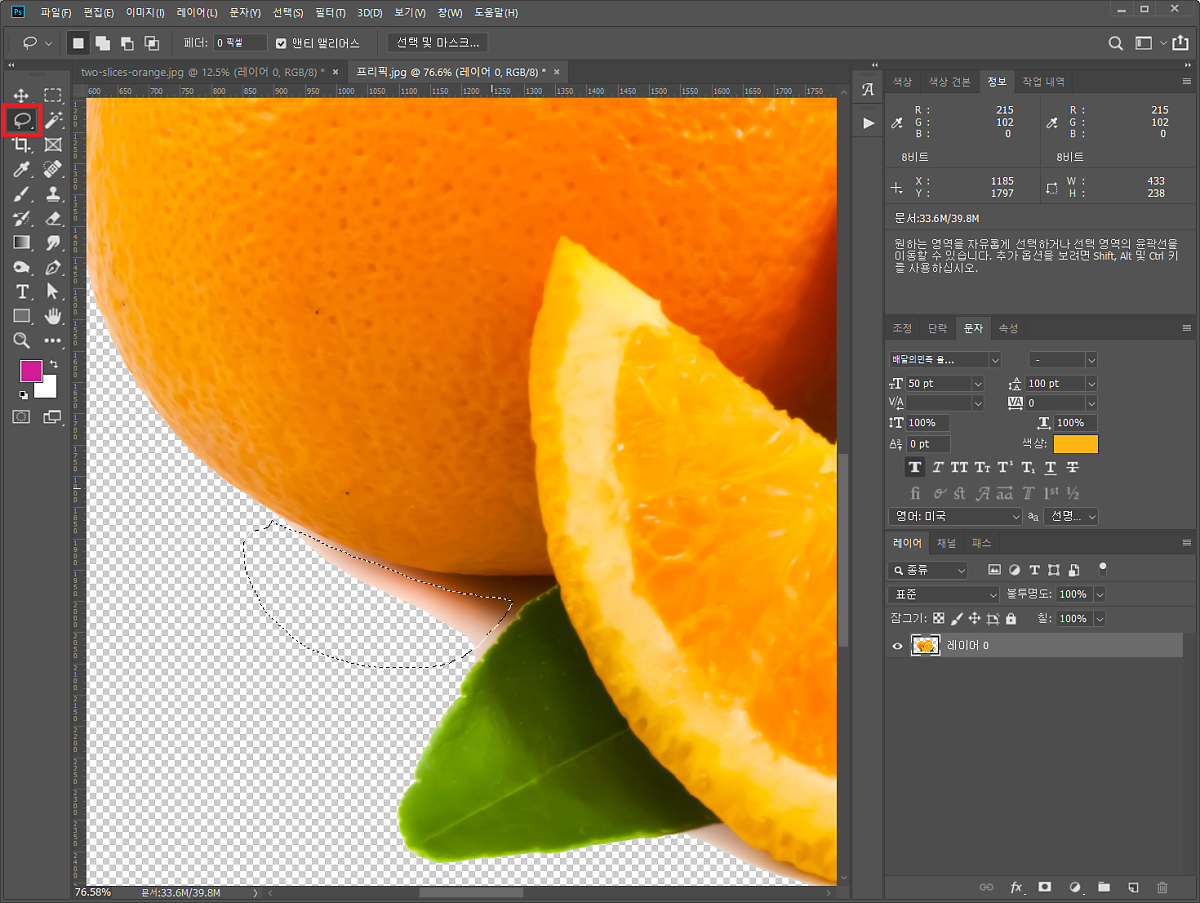Select the Magic Wand tool

point(53,121)
